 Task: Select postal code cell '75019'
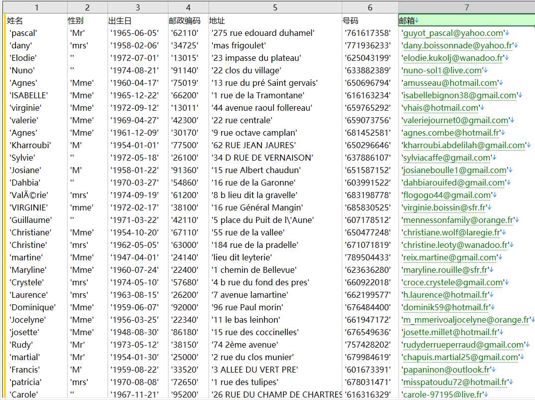pyautogui.click(x=185, y=83)
